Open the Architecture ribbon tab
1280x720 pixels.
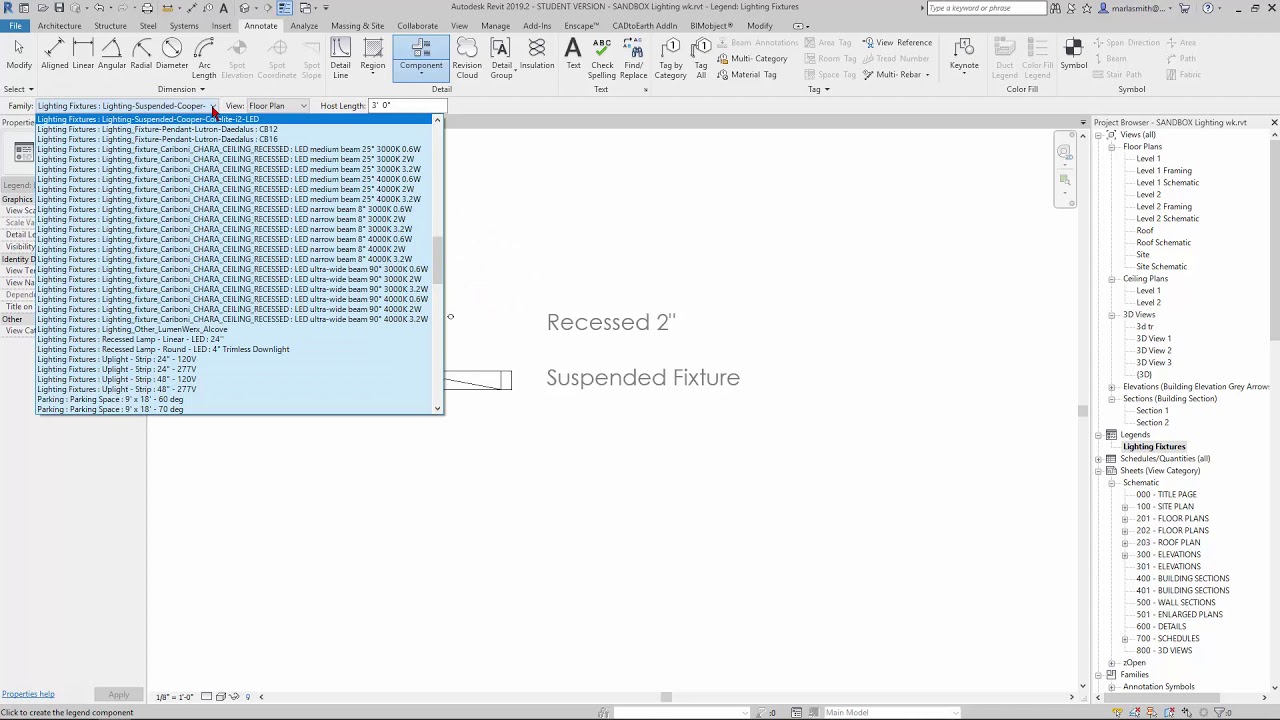point(59,26)
